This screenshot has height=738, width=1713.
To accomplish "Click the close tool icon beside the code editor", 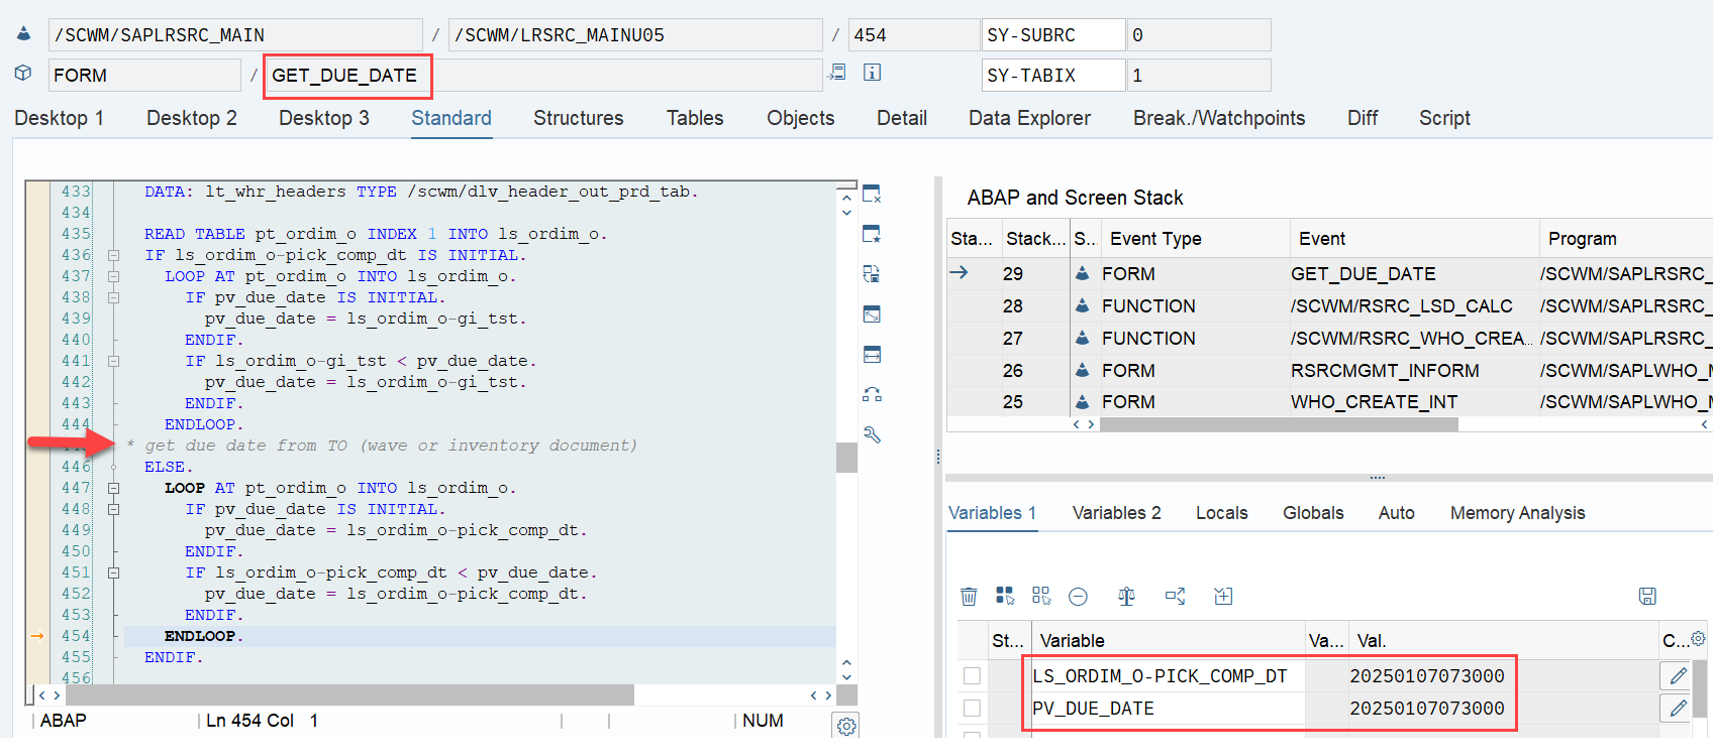I will click(872, 194).
